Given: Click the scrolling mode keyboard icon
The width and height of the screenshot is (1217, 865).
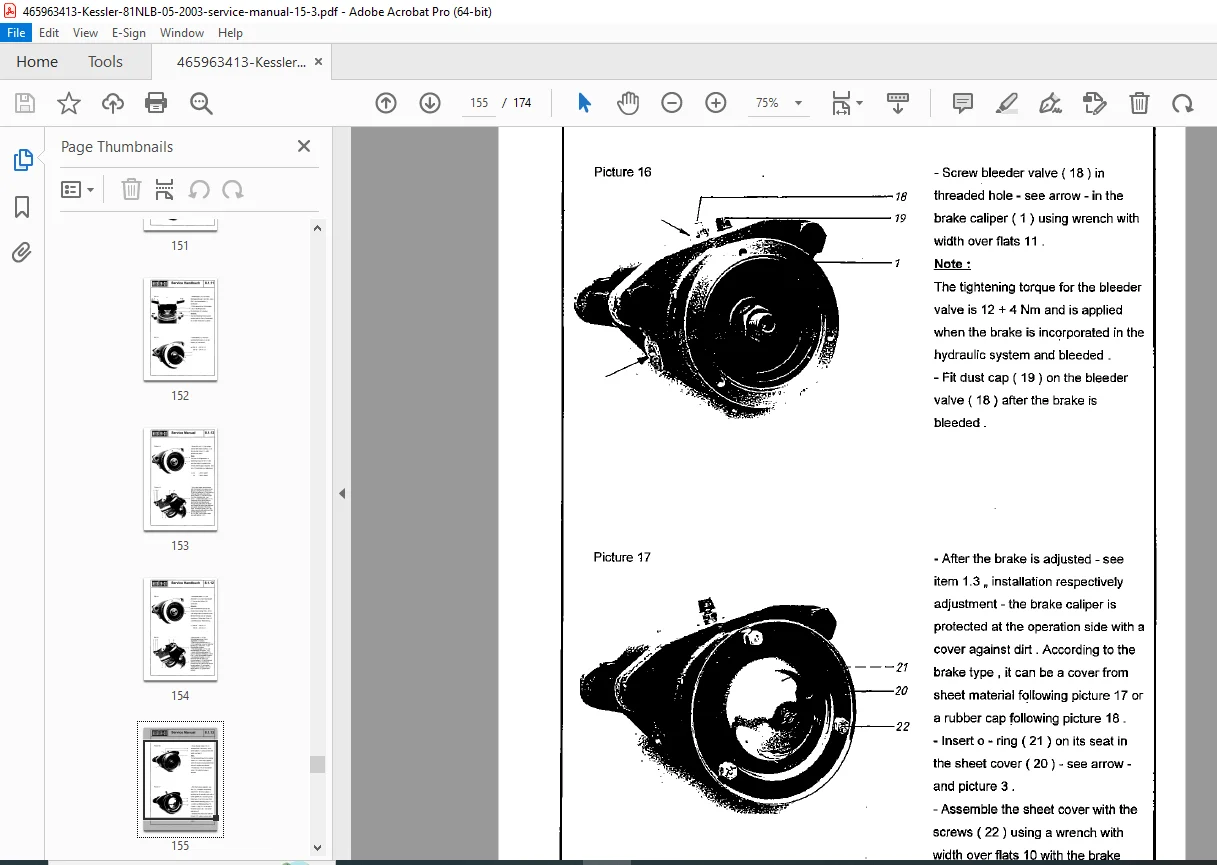Looking at the screenshot, I should click(898, 103).
